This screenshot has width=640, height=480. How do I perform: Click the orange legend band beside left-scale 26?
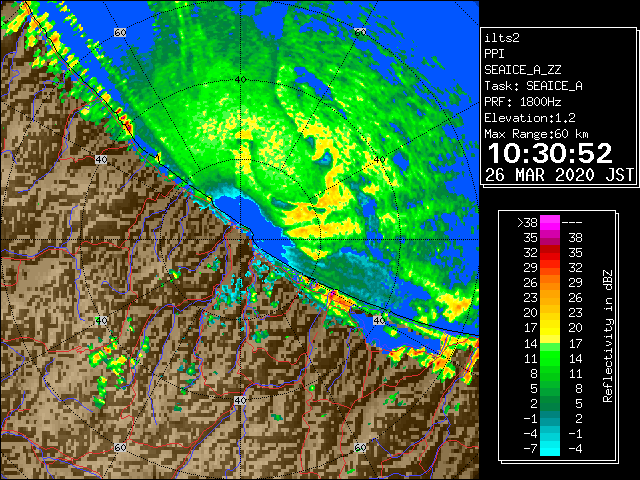coord(550,282)
